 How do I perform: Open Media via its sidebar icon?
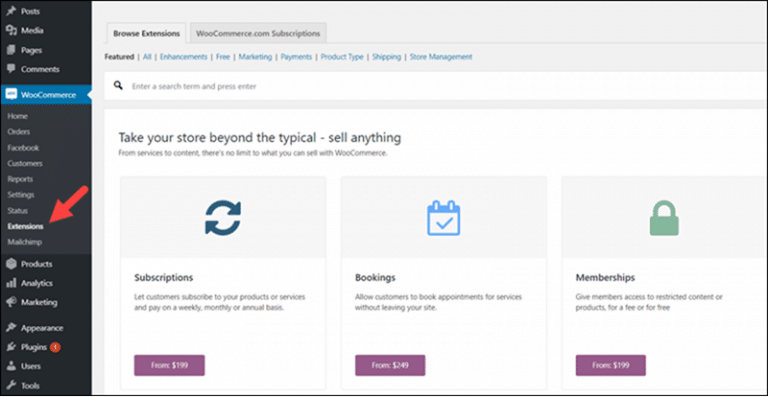tap(11, 30)
